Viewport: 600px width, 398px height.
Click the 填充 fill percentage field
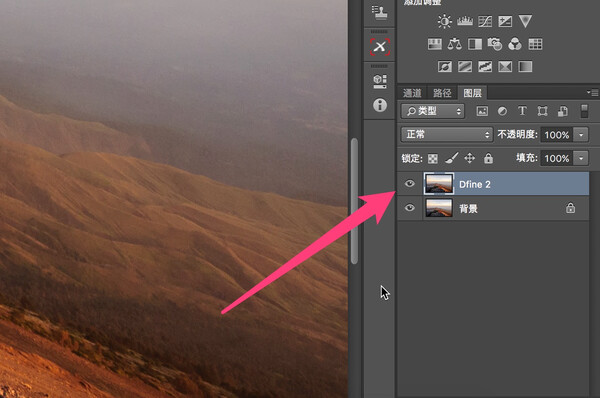[557, 158]
